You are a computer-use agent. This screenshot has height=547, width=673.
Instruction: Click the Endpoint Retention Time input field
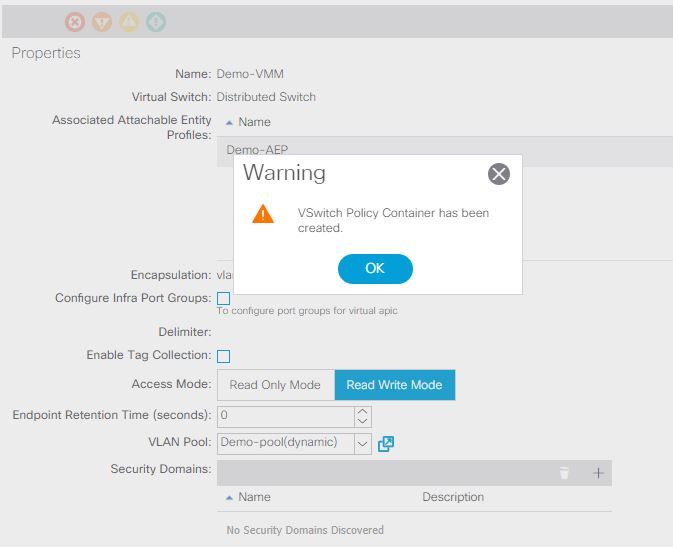[286, 416]
